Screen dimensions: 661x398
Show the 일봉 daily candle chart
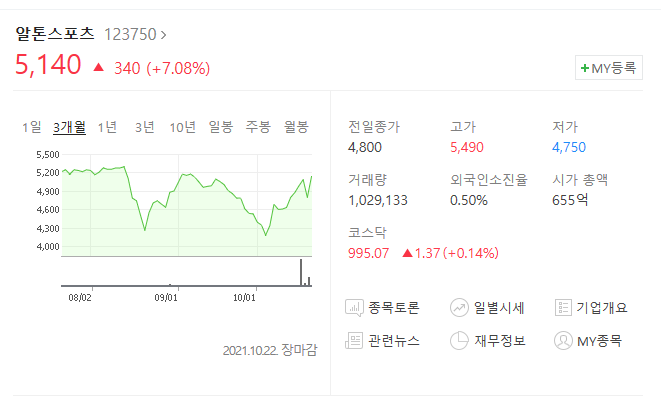220,127
